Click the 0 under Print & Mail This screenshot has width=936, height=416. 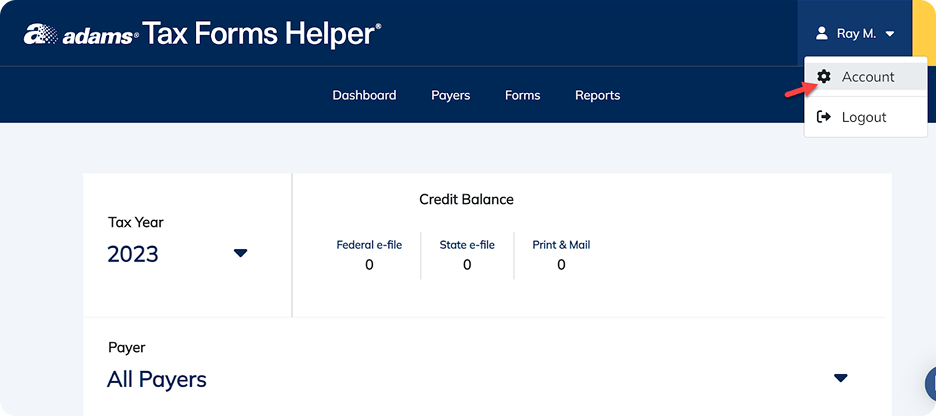(561, 264)
